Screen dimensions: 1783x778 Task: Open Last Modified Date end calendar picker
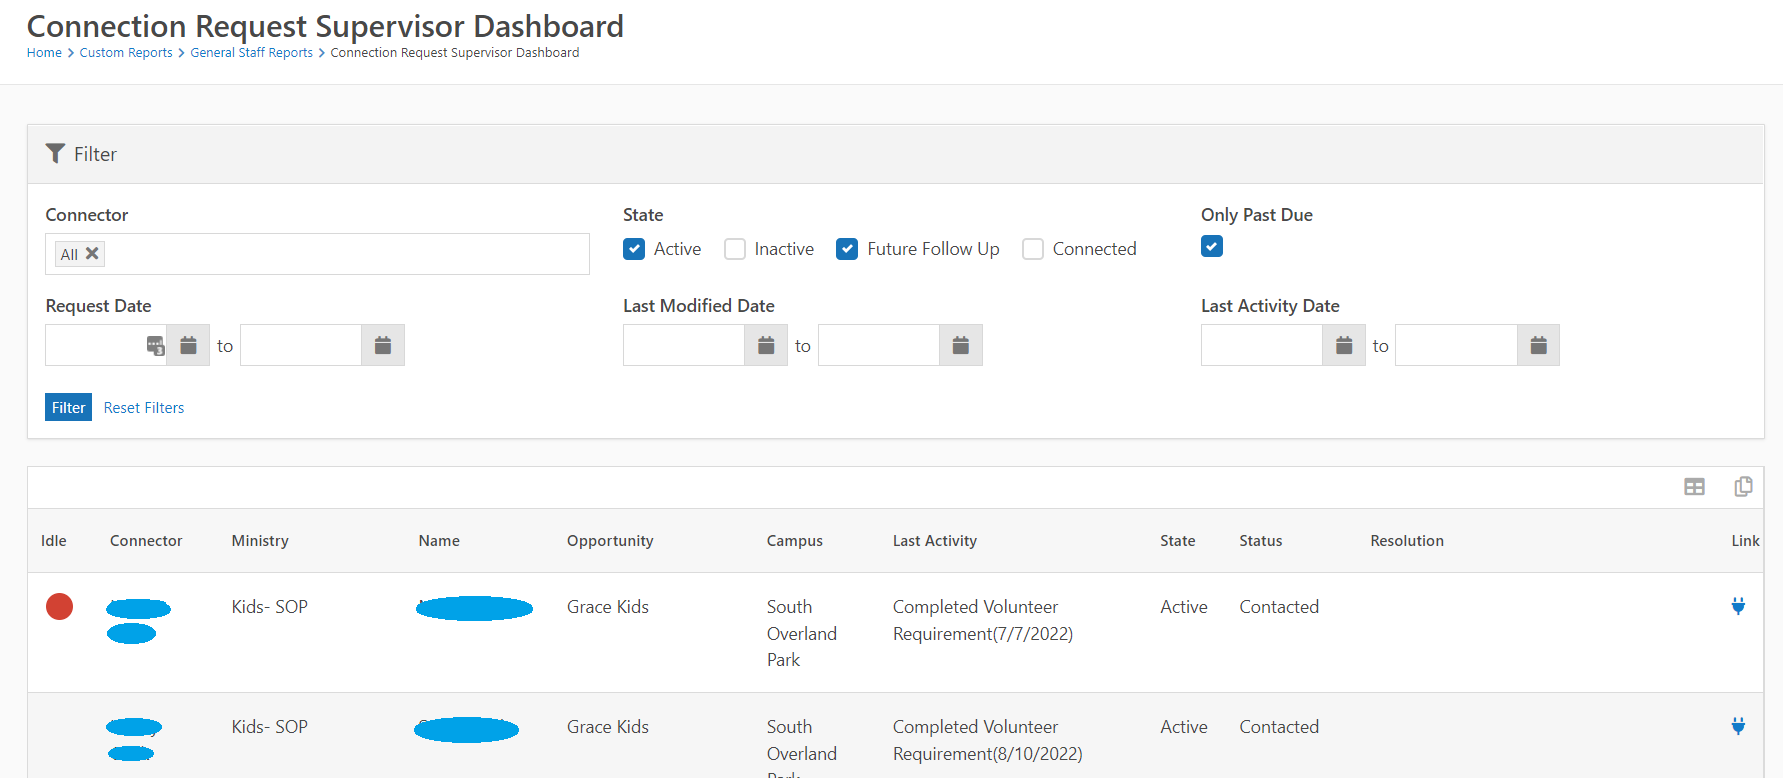(x=961, y=345)
